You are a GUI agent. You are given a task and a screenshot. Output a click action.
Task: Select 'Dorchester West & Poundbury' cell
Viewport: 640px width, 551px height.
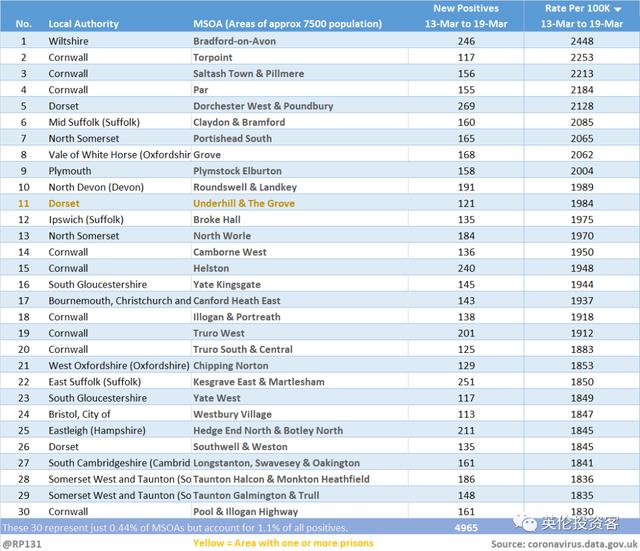click(263, 106)
